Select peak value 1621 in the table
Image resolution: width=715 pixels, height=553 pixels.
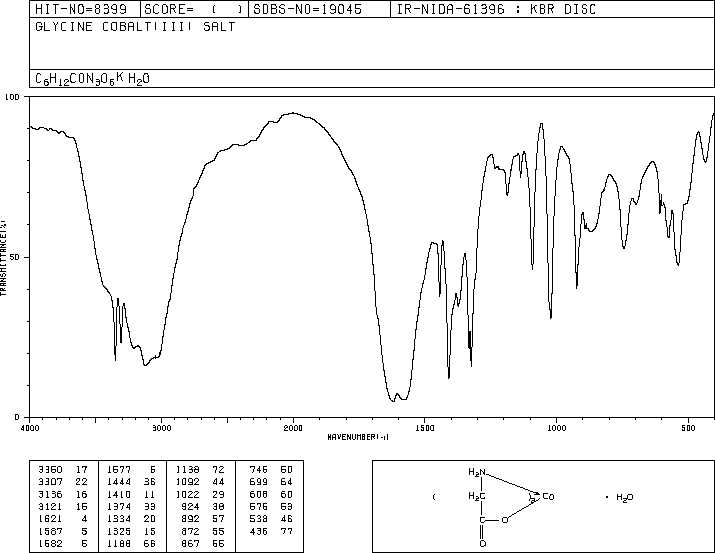point(50,519)
